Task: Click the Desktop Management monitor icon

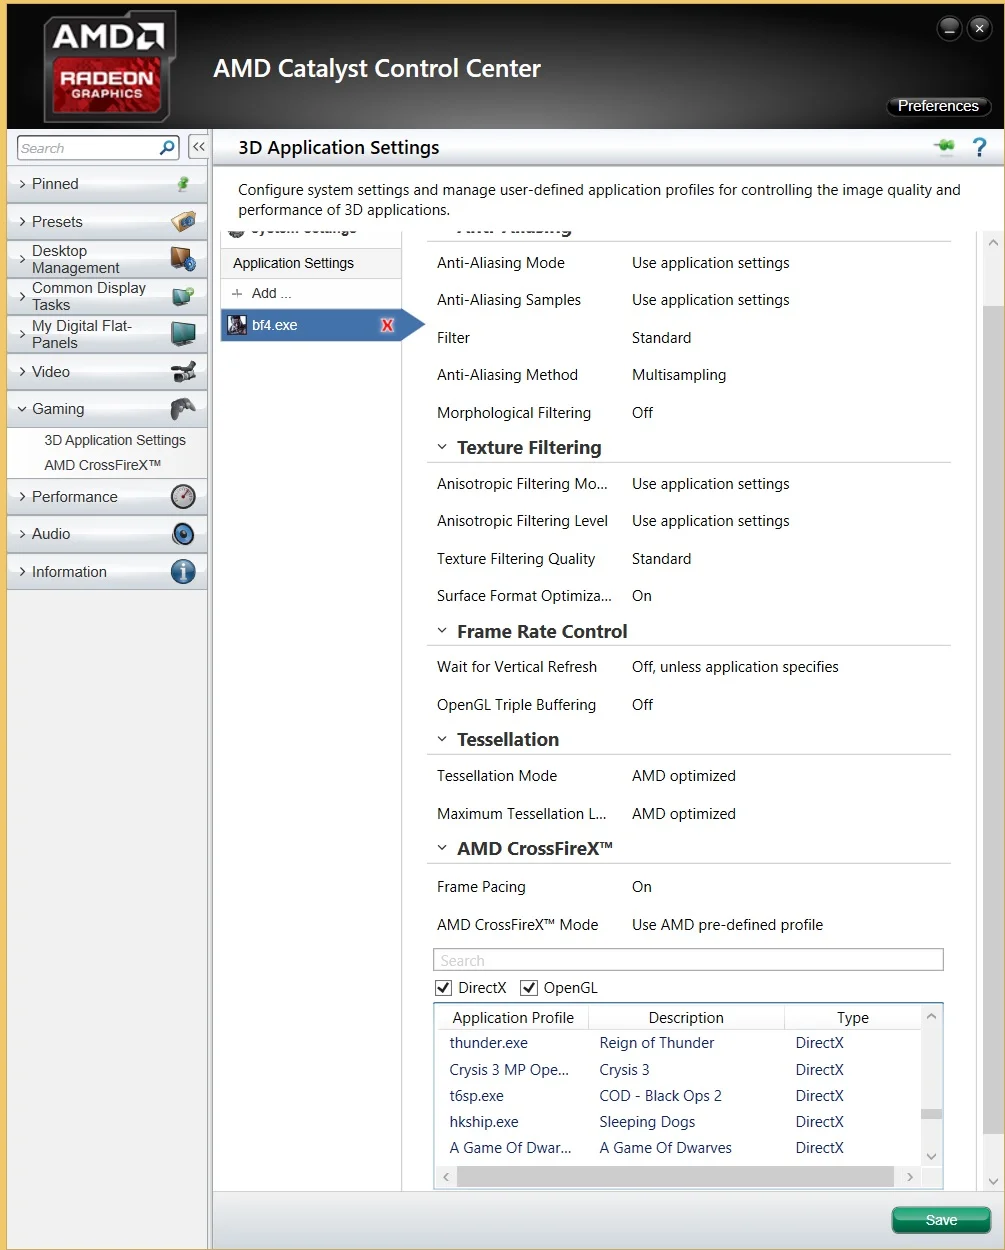Action: tap(183, 259)
